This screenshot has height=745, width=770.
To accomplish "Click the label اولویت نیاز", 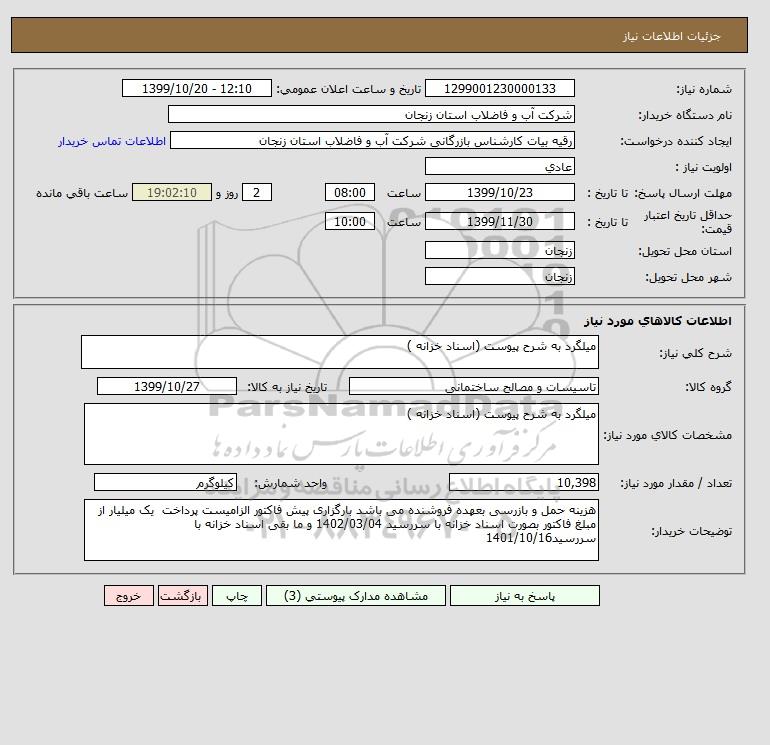I will tap(704, 167).
